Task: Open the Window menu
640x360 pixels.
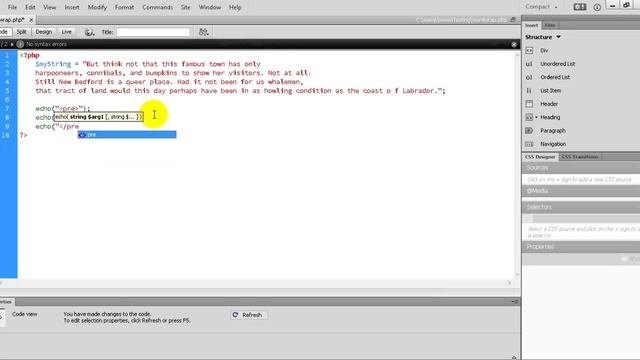Action: coord(209,7)
